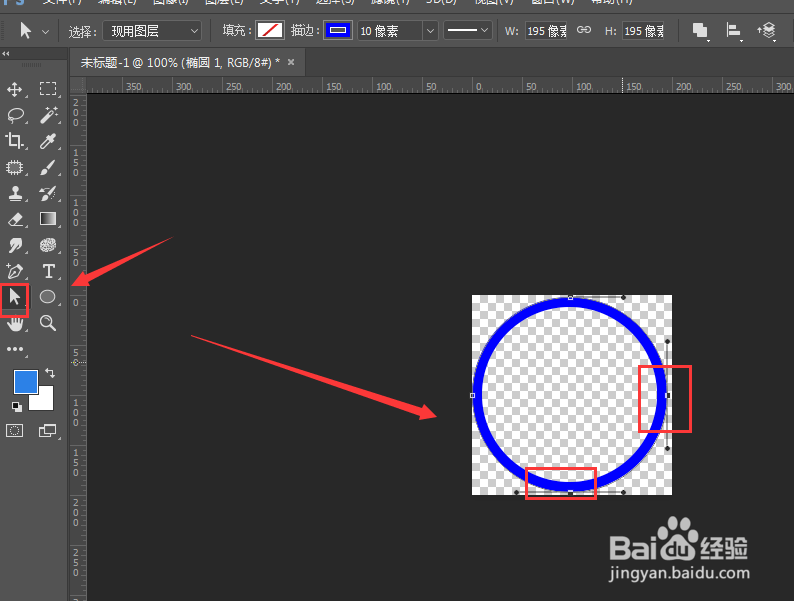Select the Crop tool
Viewport: 794px width, 601px height.
coord(15,141)
